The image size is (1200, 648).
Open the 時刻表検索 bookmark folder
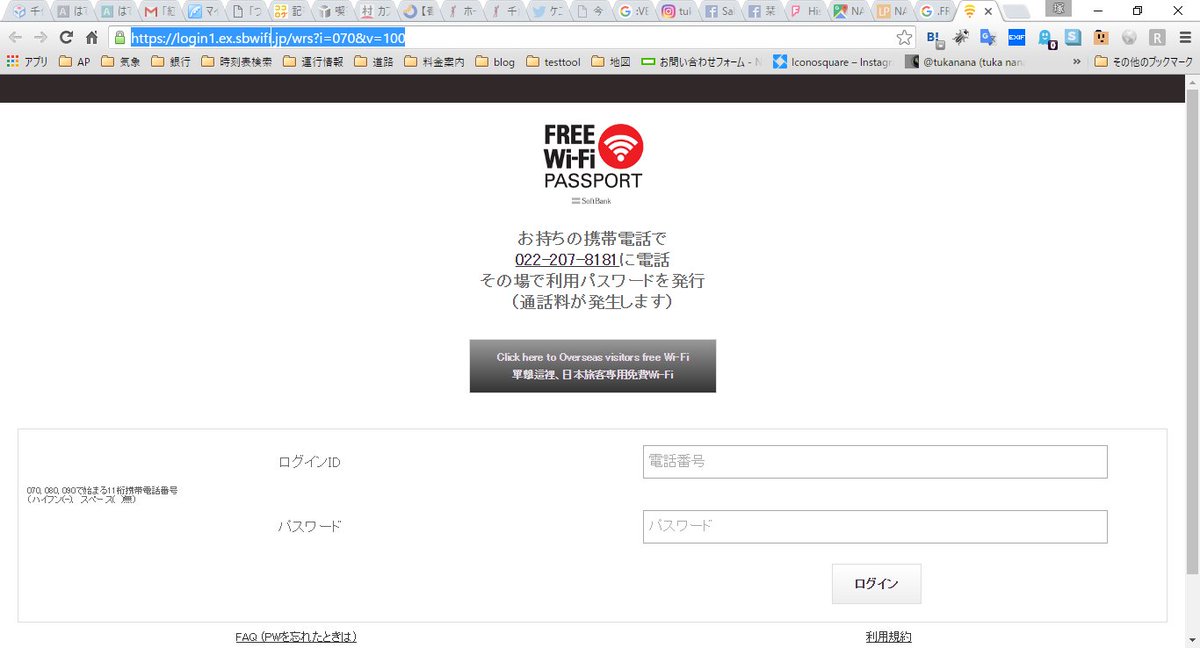tap(236, 62)
